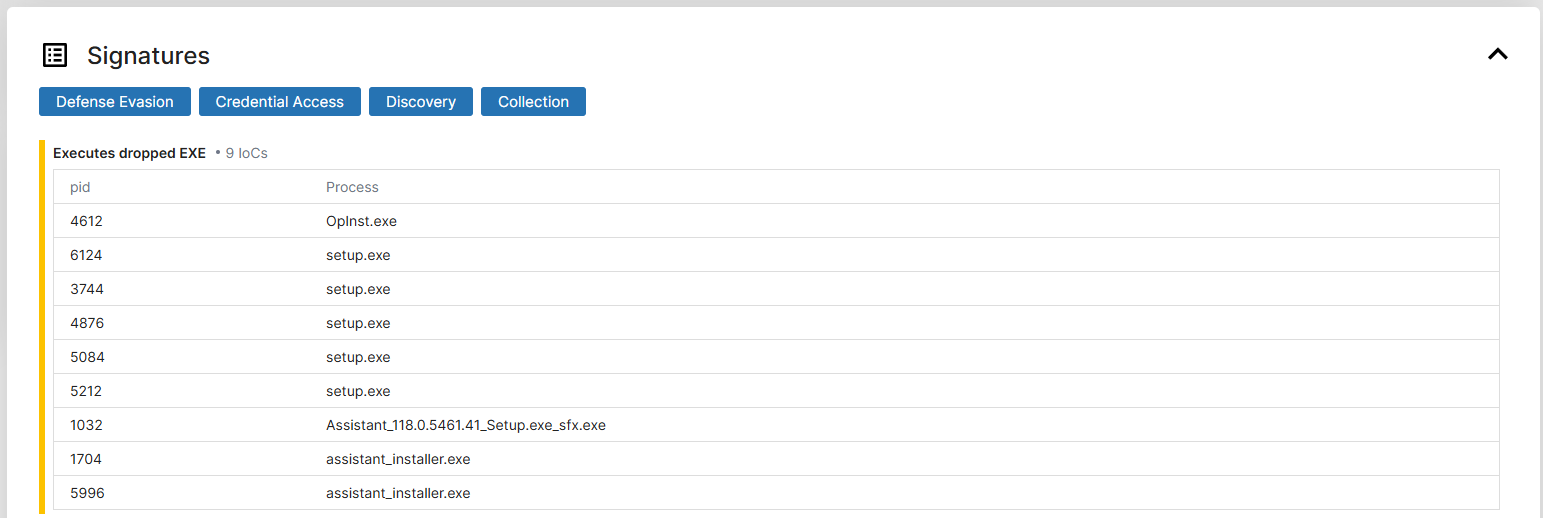Click the Process column header

click(352, 187)
